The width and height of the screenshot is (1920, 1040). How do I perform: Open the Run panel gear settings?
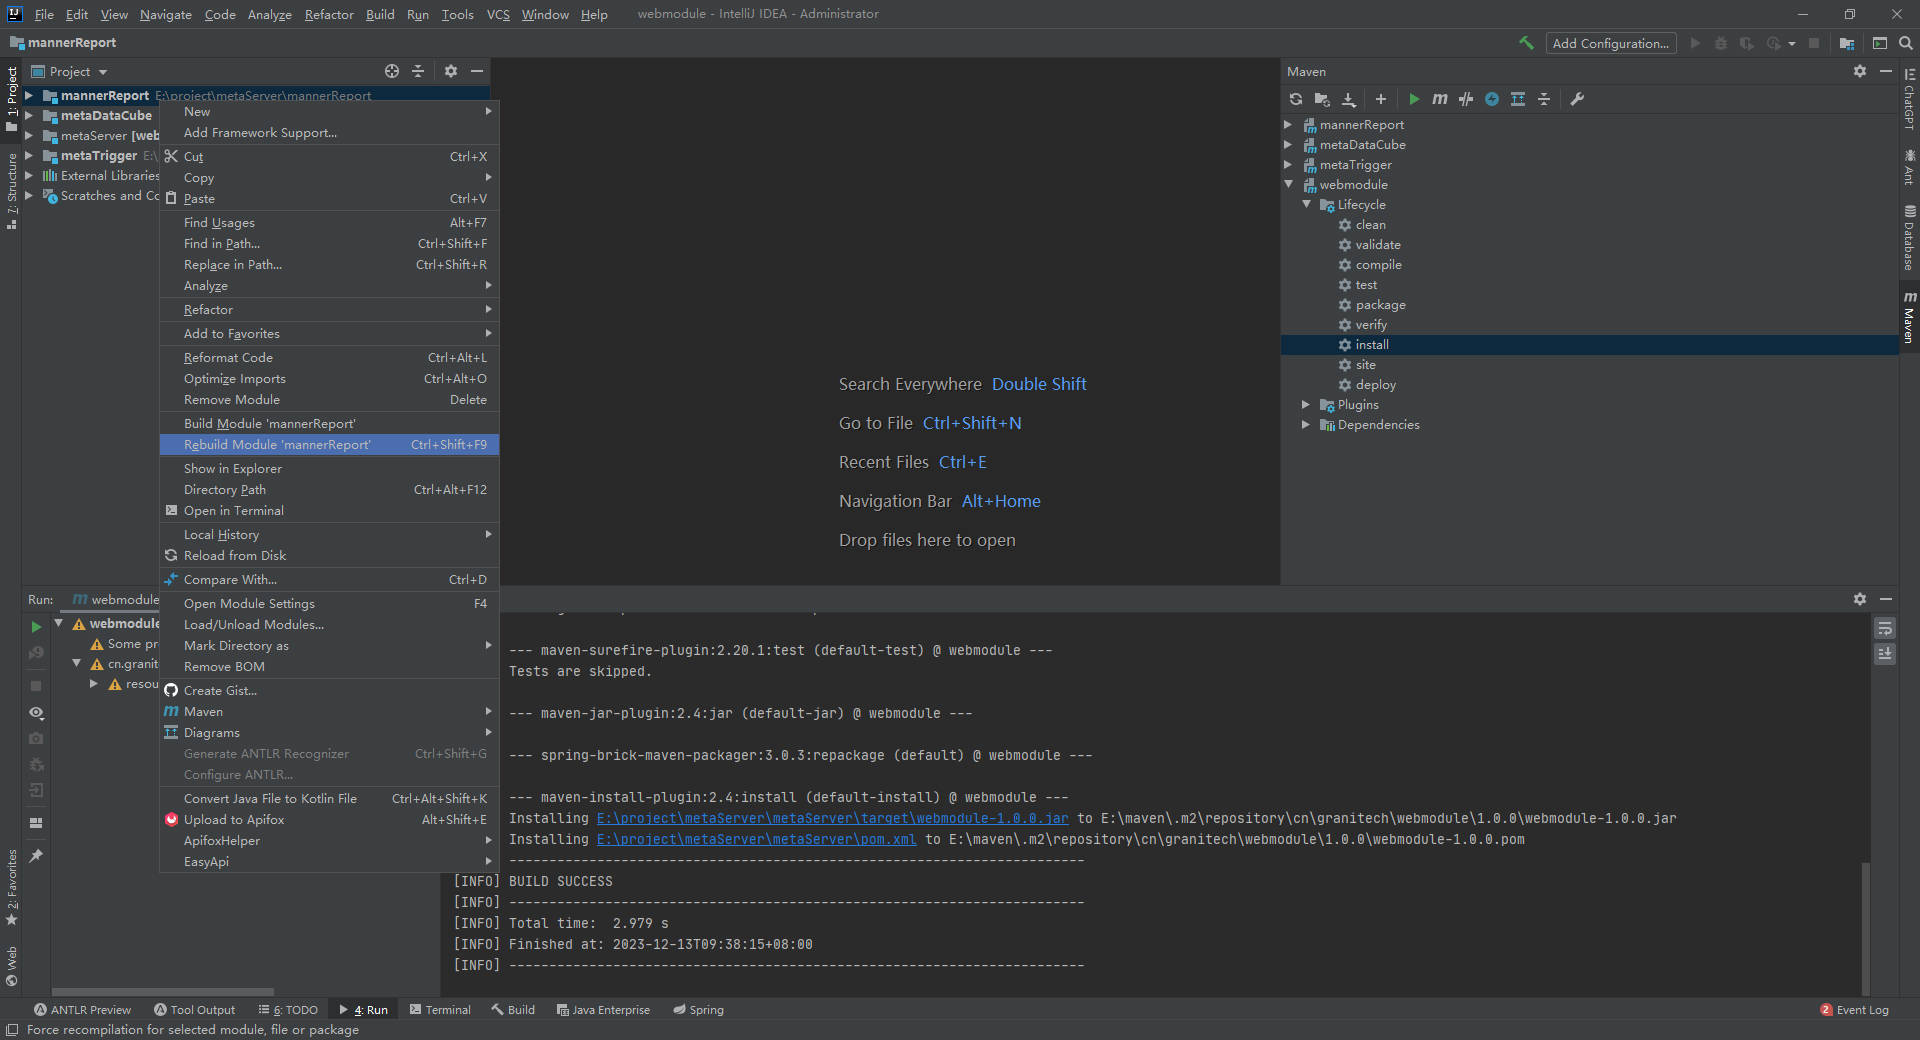coord(1860,598)
